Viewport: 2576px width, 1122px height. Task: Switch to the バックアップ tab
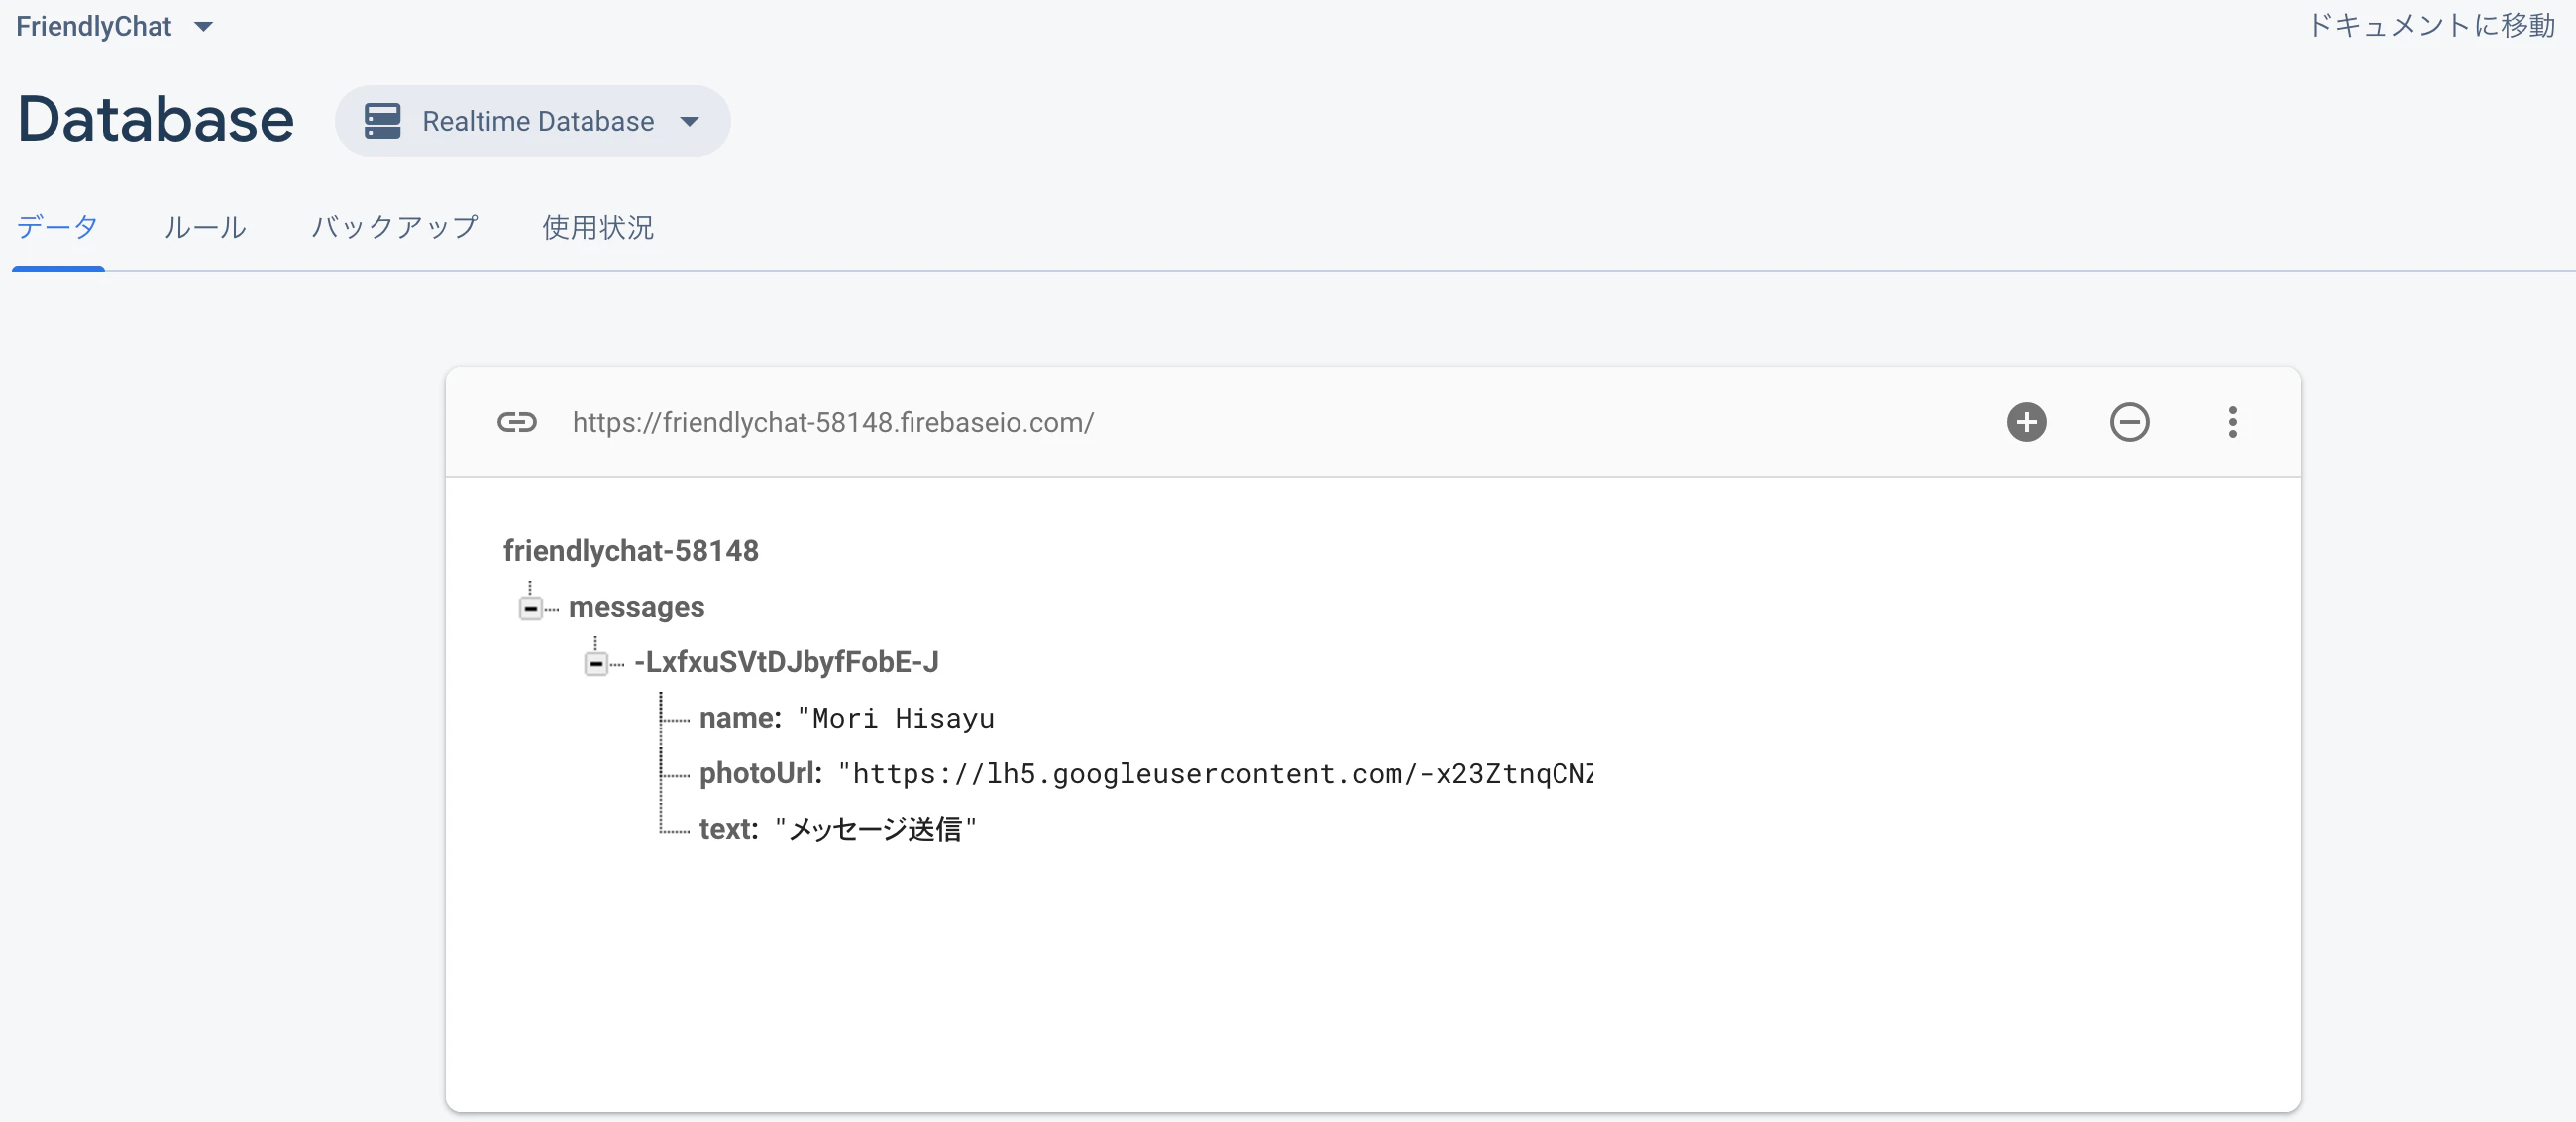pyautogui.click(x=395, y=227)
